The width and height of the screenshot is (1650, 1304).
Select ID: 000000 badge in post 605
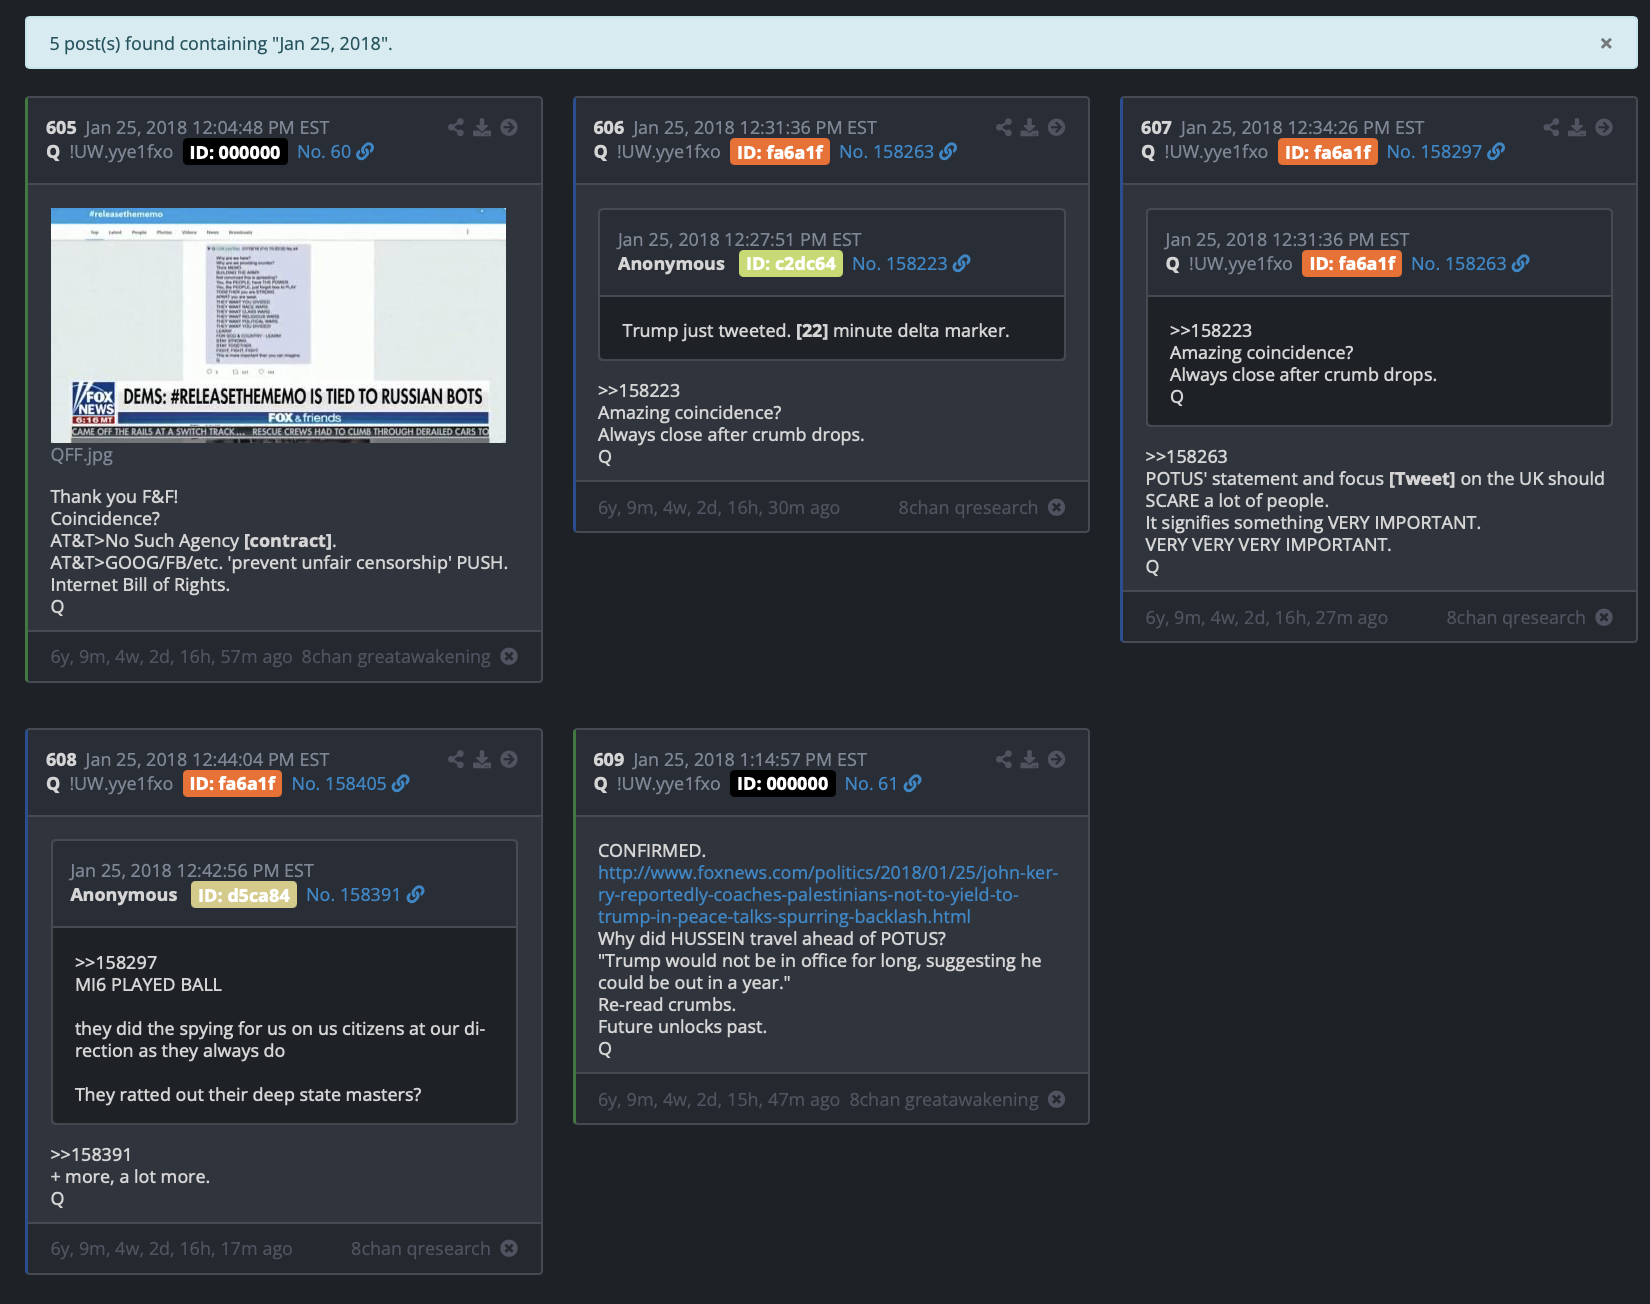pyautogui.click(x=235, y=152)
